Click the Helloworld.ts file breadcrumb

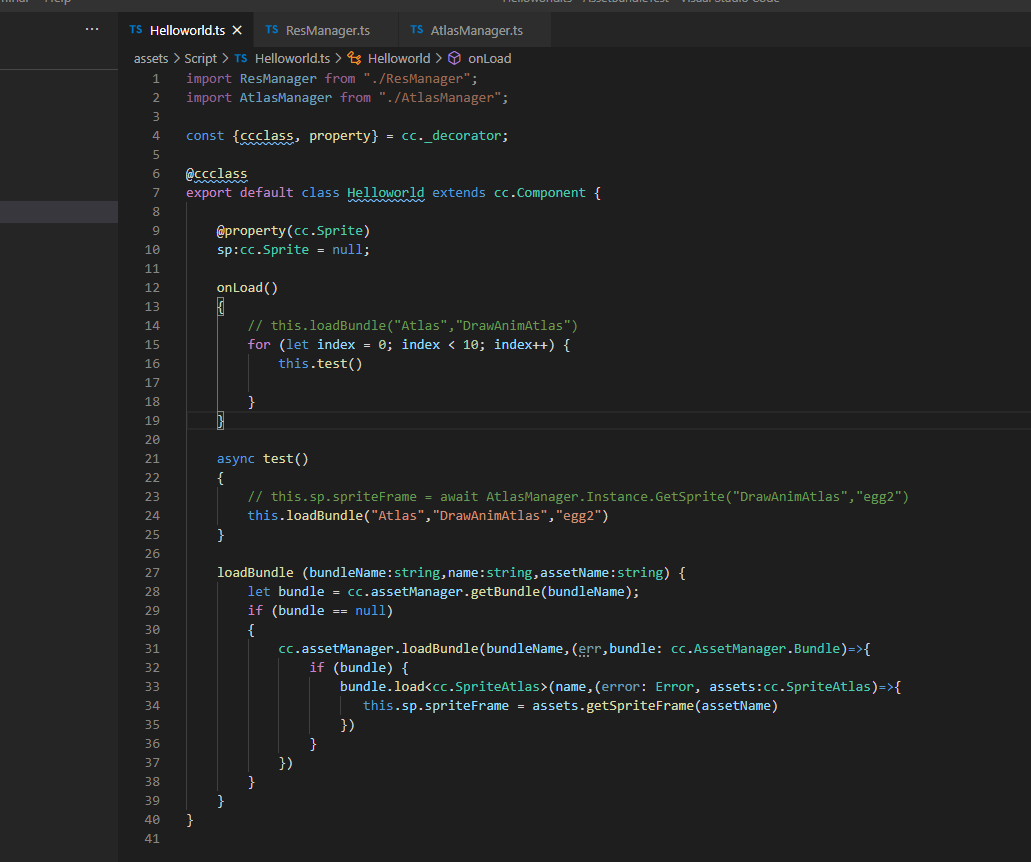coord(292,59)
